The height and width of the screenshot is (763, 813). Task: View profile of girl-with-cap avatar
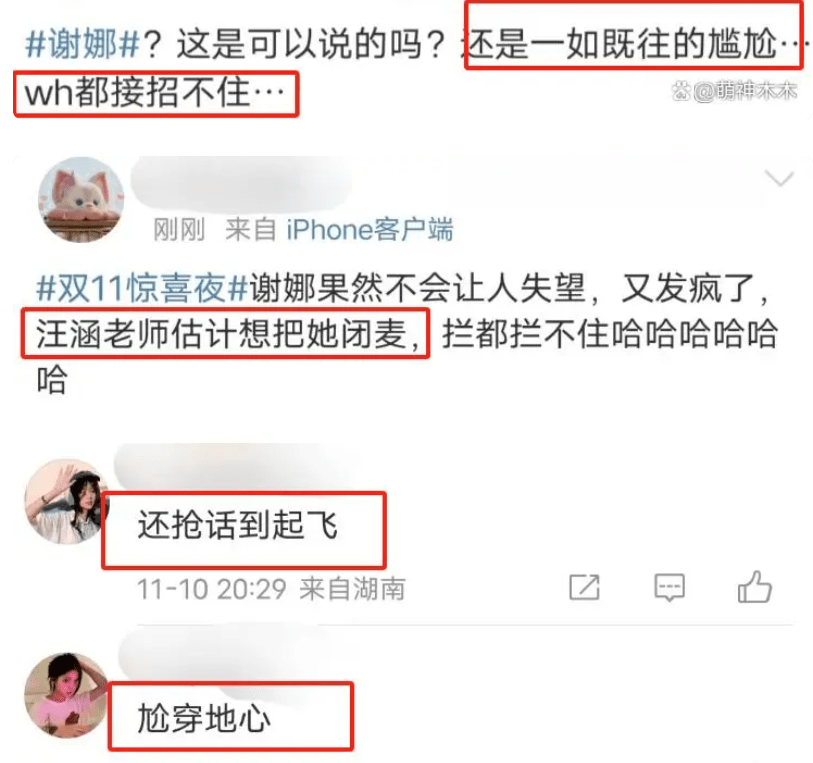pos(66,502)
